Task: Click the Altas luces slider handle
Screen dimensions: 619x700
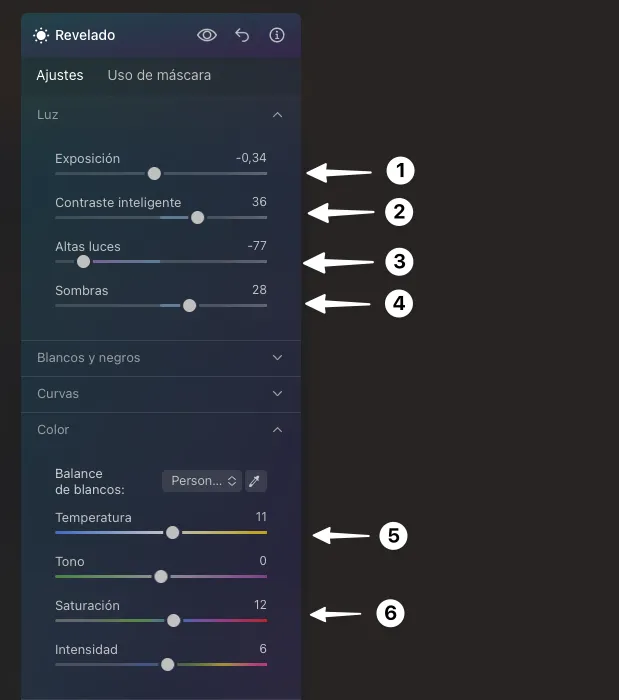Action: coord(83,261)
